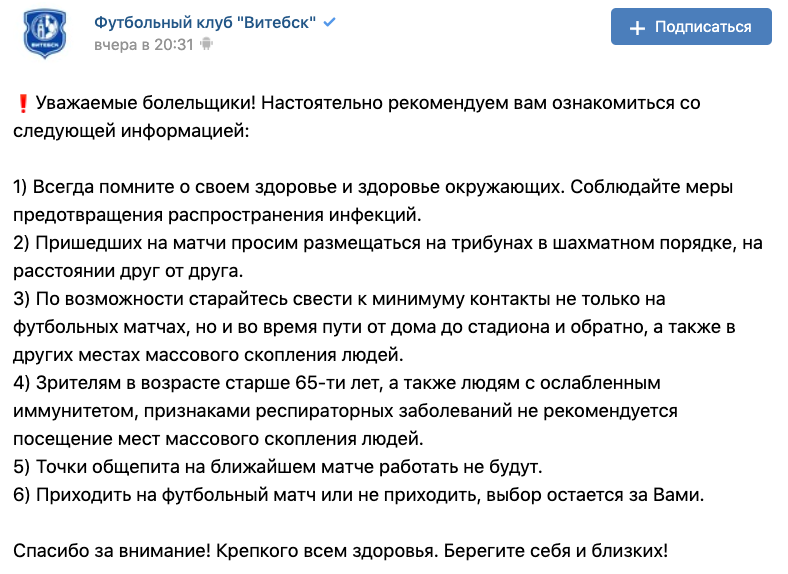This screenshot has height=574, width=788.
Task: Click the plus icon inside Подписаться
Action: [637, 28]
